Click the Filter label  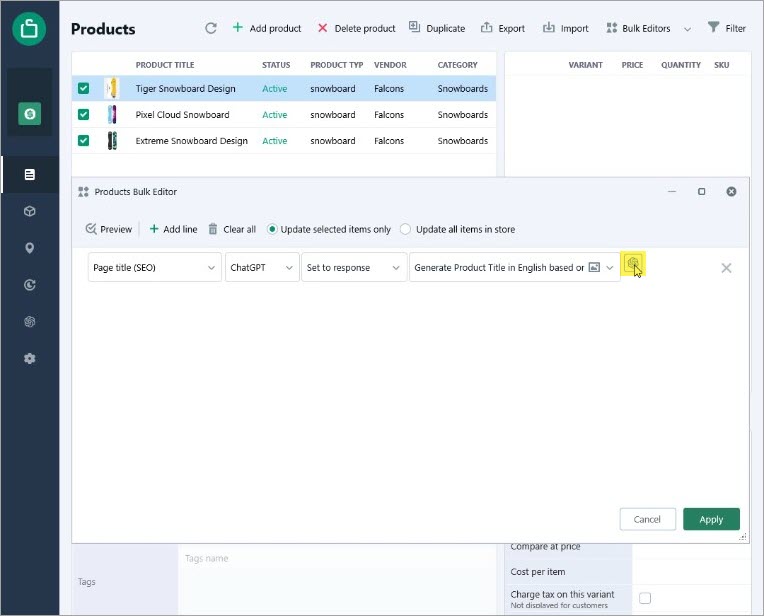tap(735, 28)
